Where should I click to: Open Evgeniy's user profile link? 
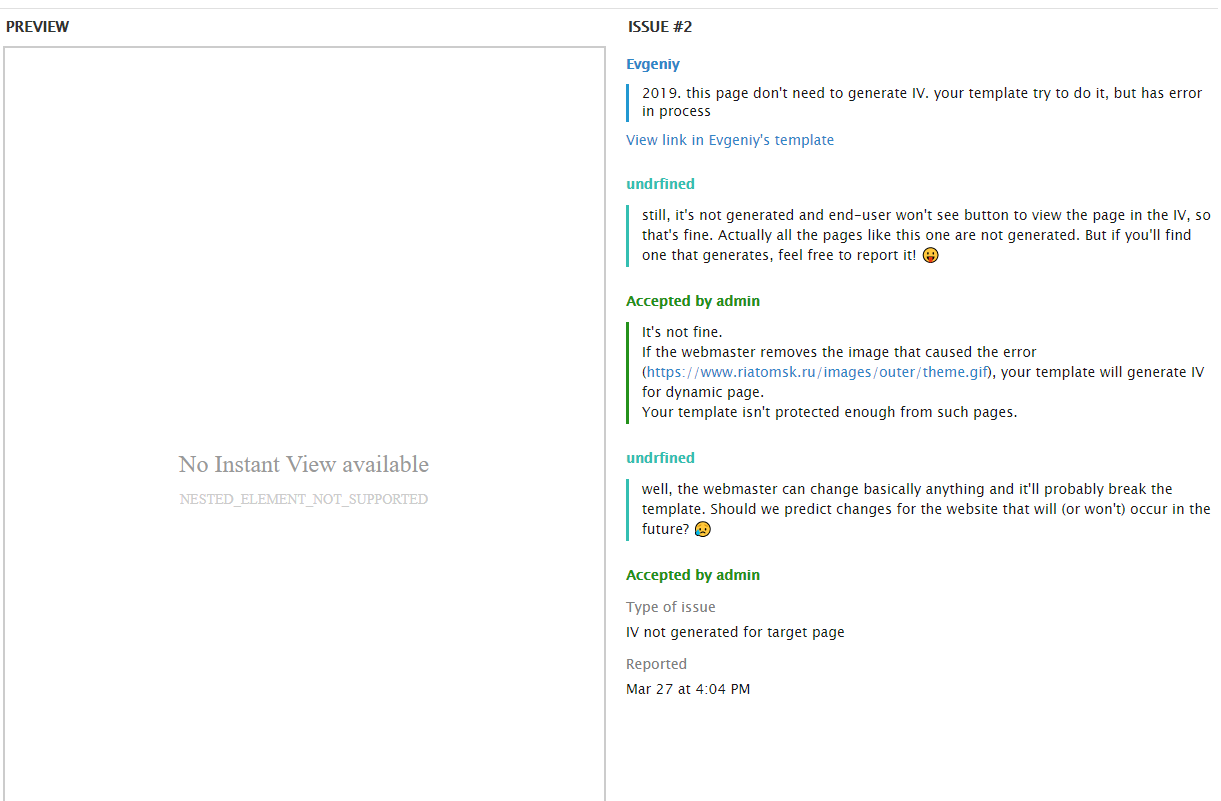[x=652, y=64]
